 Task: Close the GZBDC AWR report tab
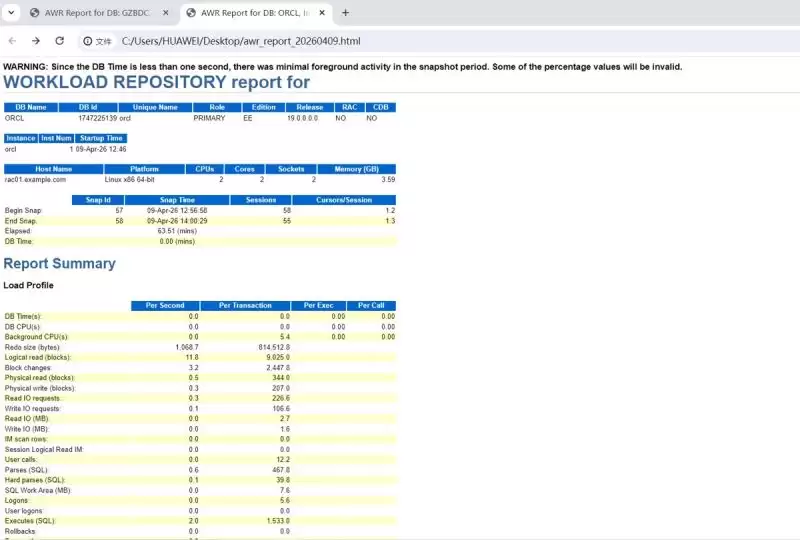[x=166, y=13]
